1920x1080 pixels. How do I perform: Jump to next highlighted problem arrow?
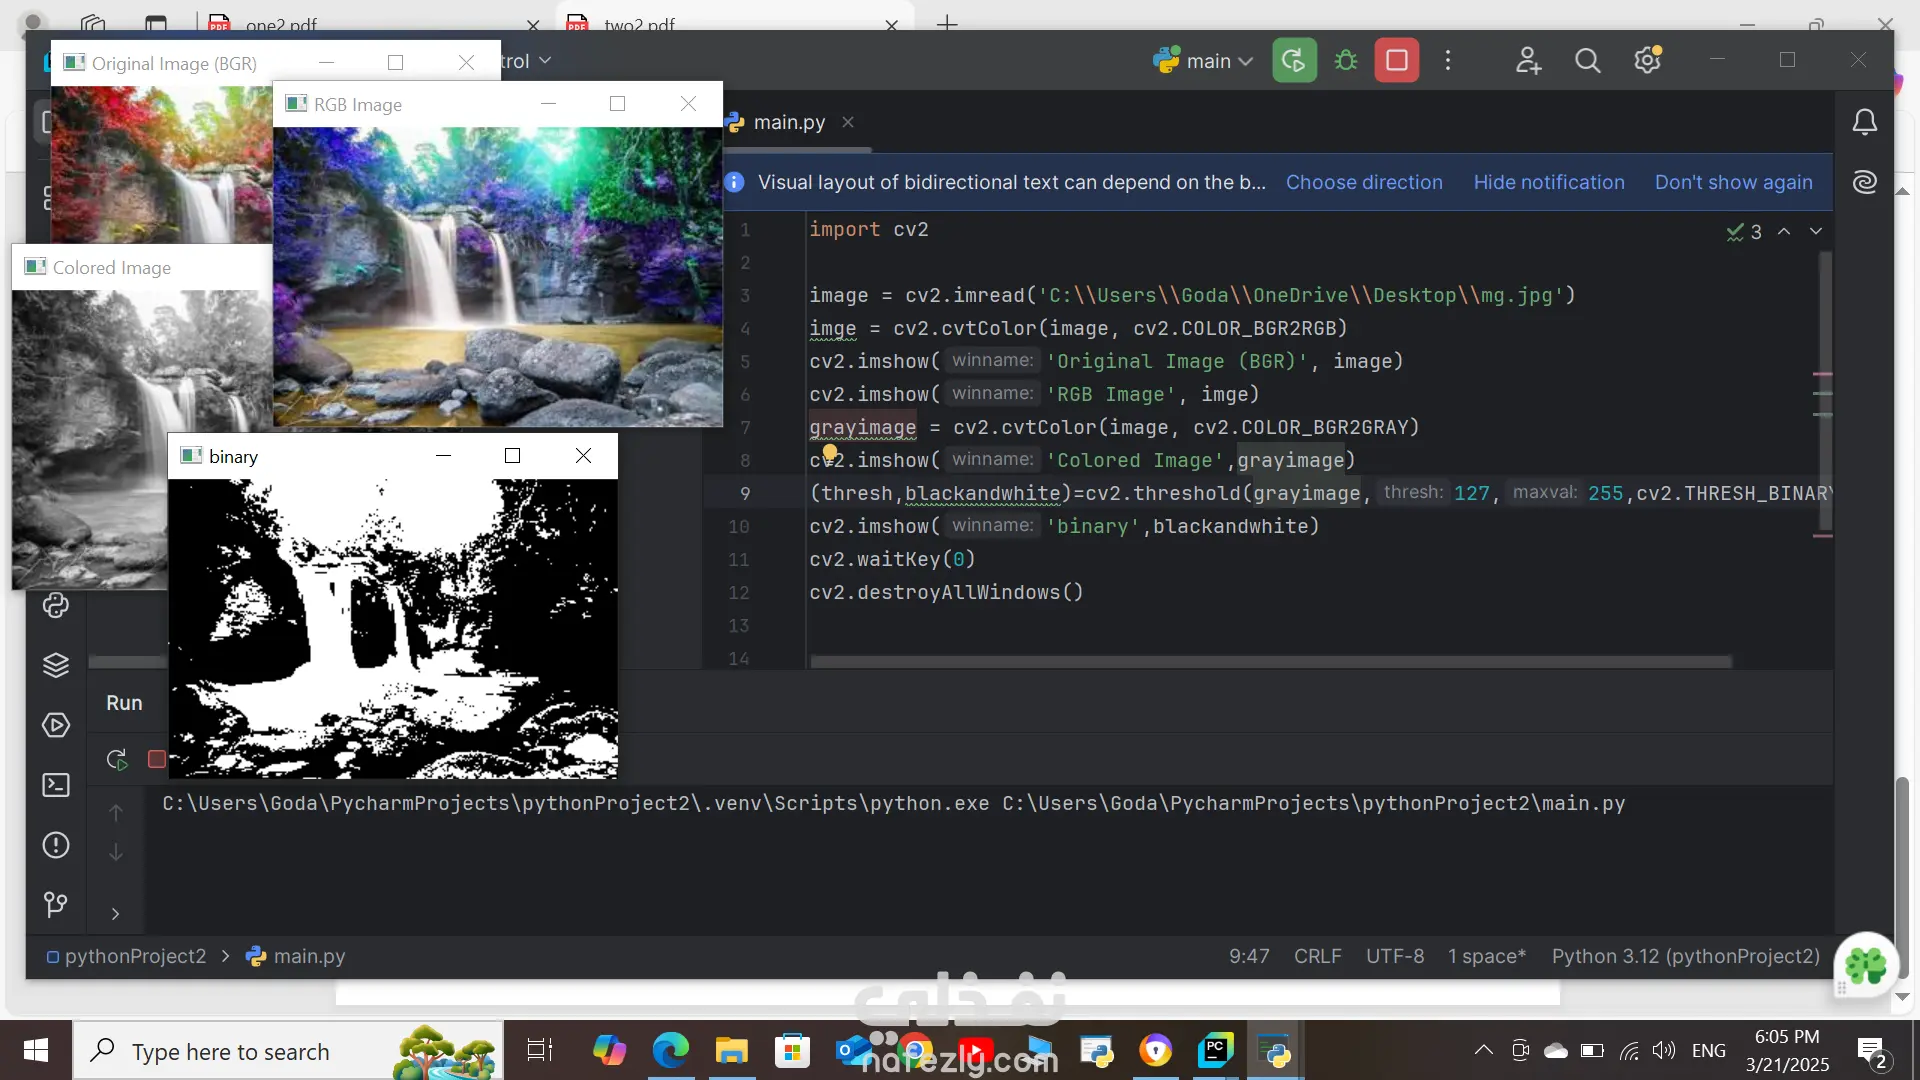click(1816, 231)
